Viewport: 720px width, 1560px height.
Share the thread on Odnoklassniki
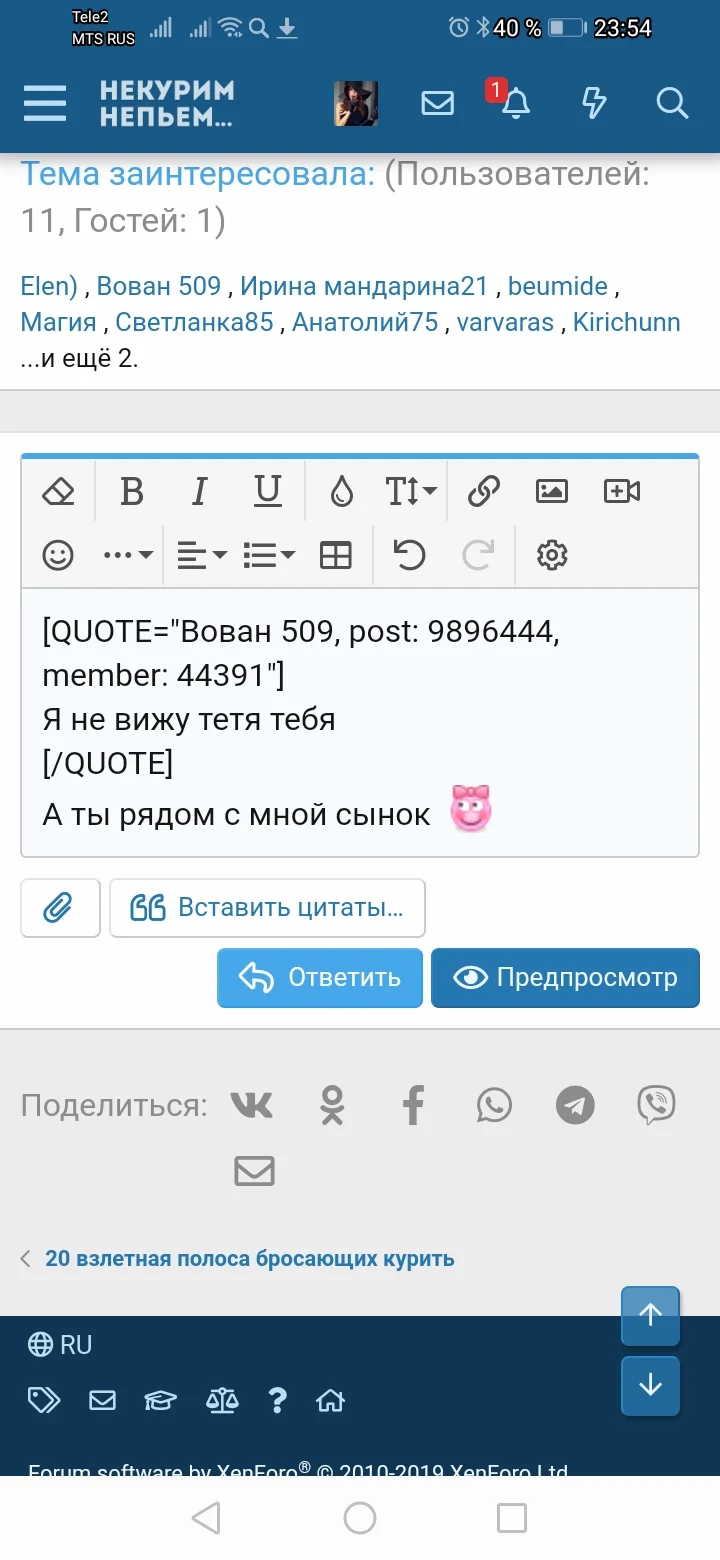tap(332, 1105)
